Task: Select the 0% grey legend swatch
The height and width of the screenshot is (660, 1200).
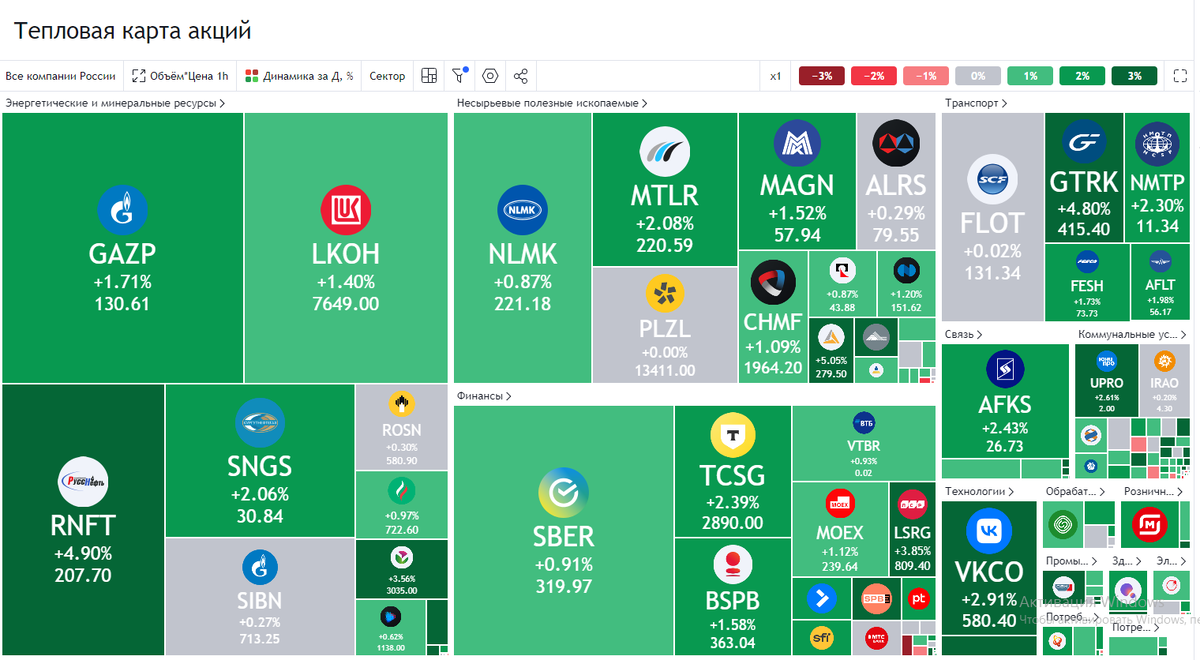Action: [x=978, y=76]
